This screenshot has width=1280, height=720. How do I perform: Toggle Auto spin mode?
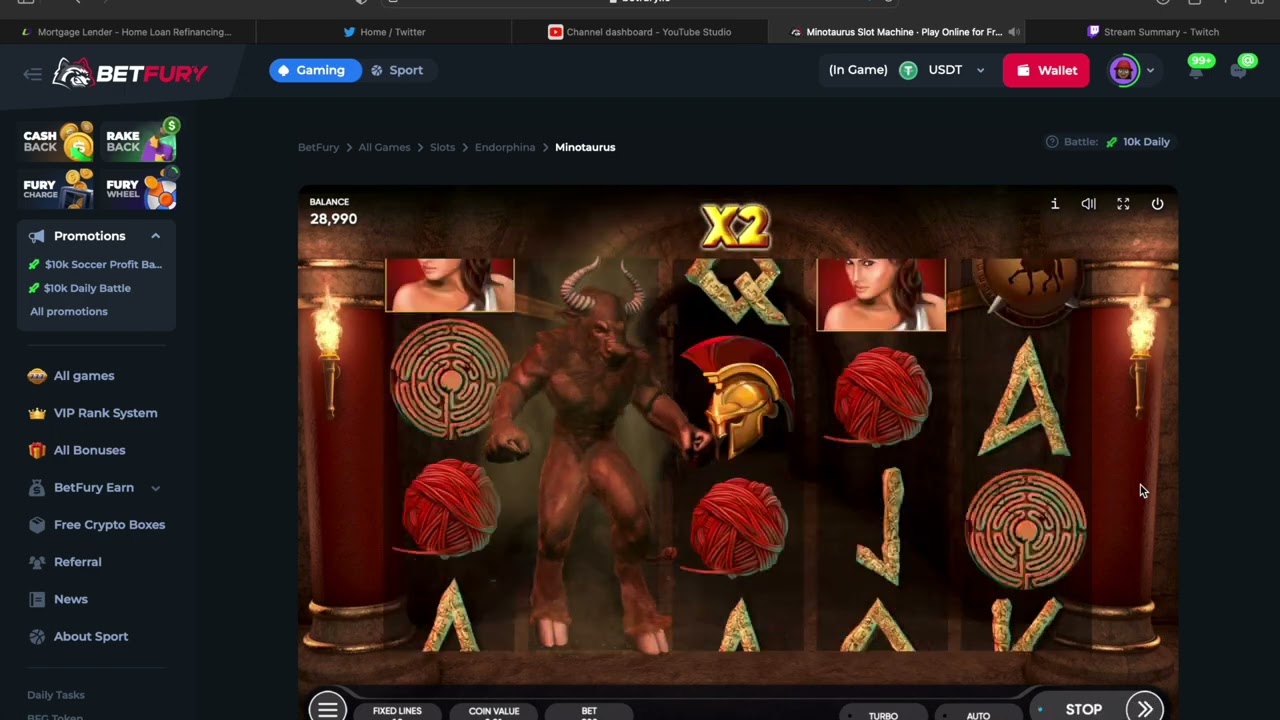(977, 715)
